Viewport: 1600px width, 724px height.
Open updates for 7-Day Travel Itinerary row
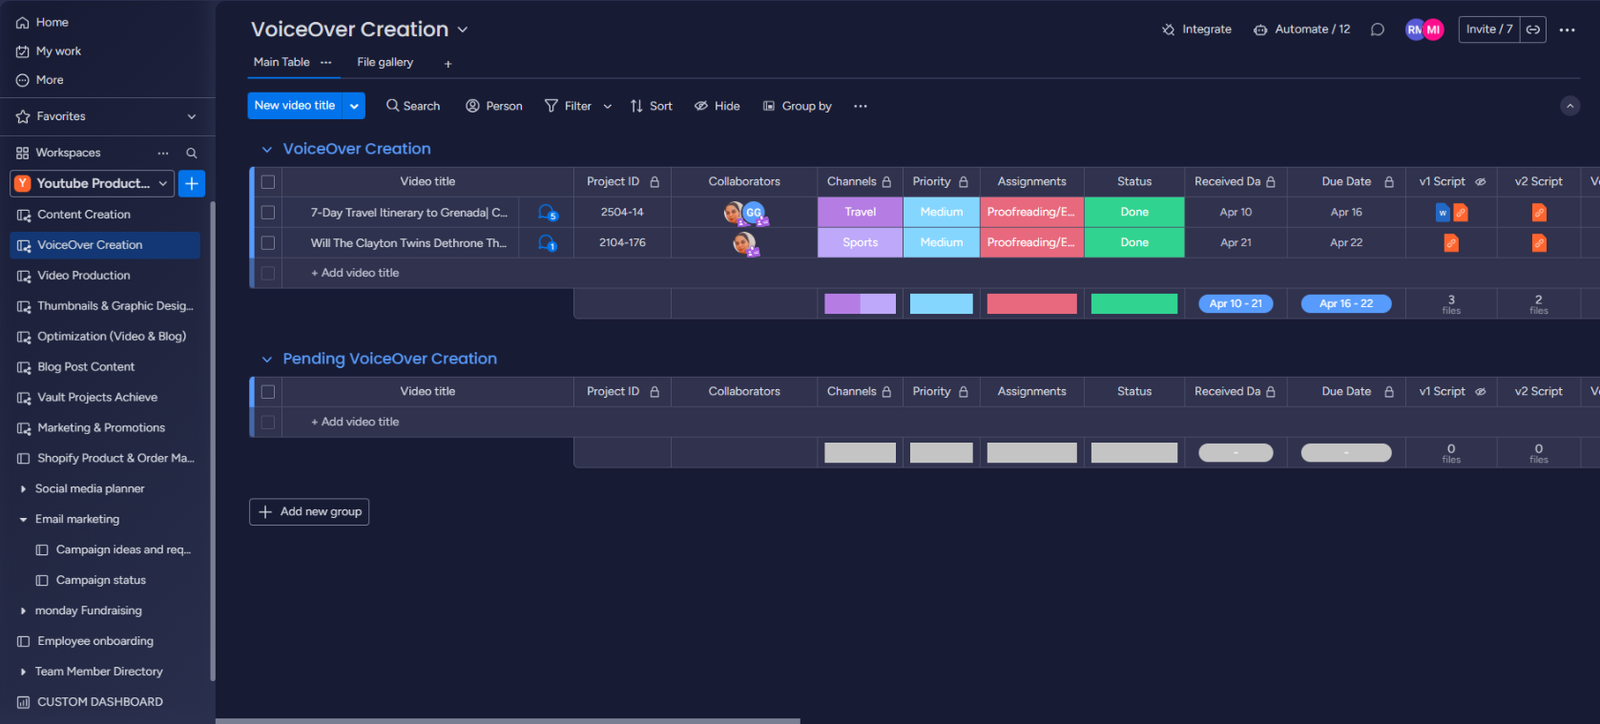click(x=547, y=212)
